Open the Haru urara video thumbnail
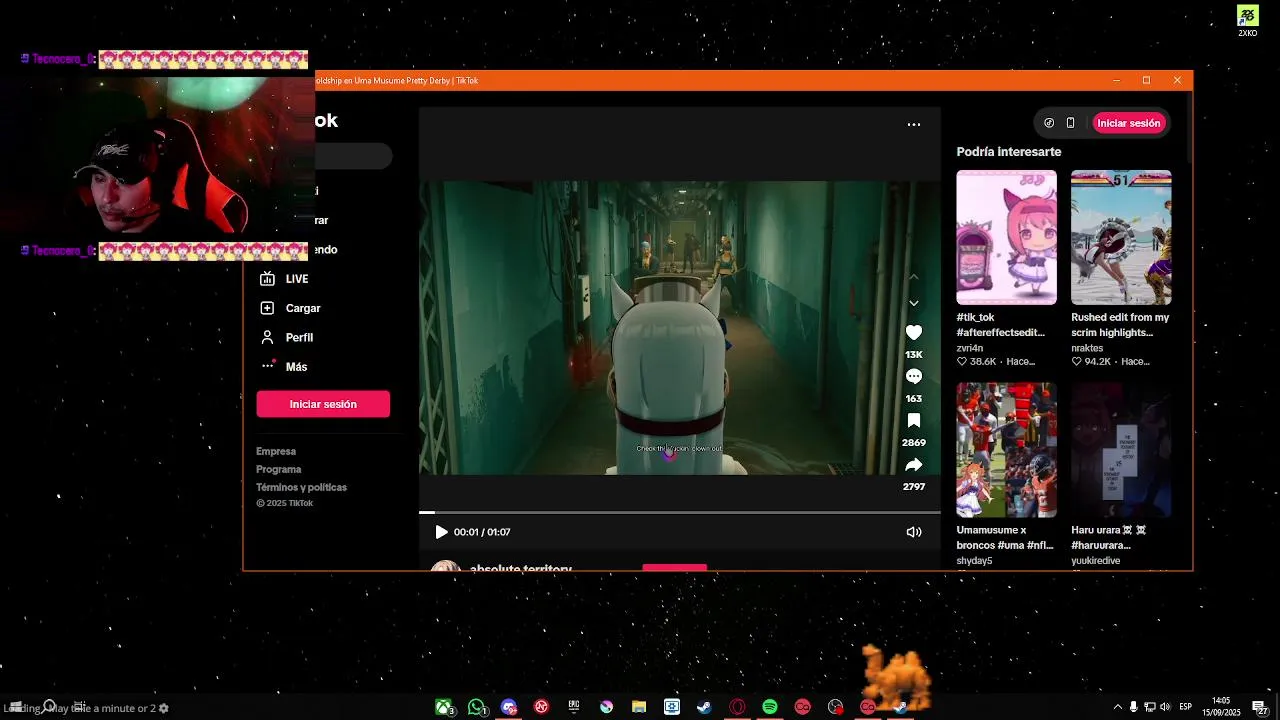This screenshot has height=720, width=1280. (x=1121, y=450)
